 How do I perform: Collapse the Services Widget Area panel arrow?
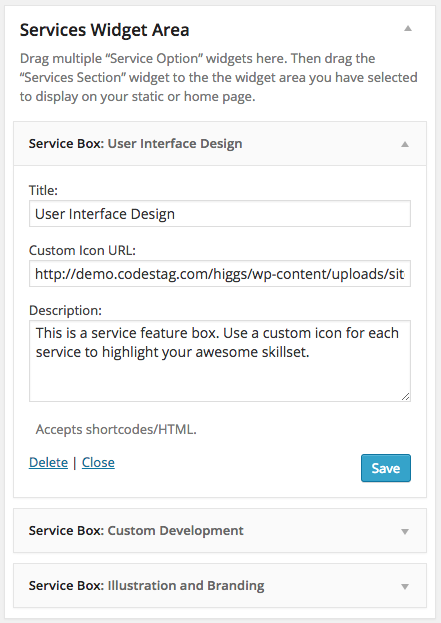pos(408,28)
